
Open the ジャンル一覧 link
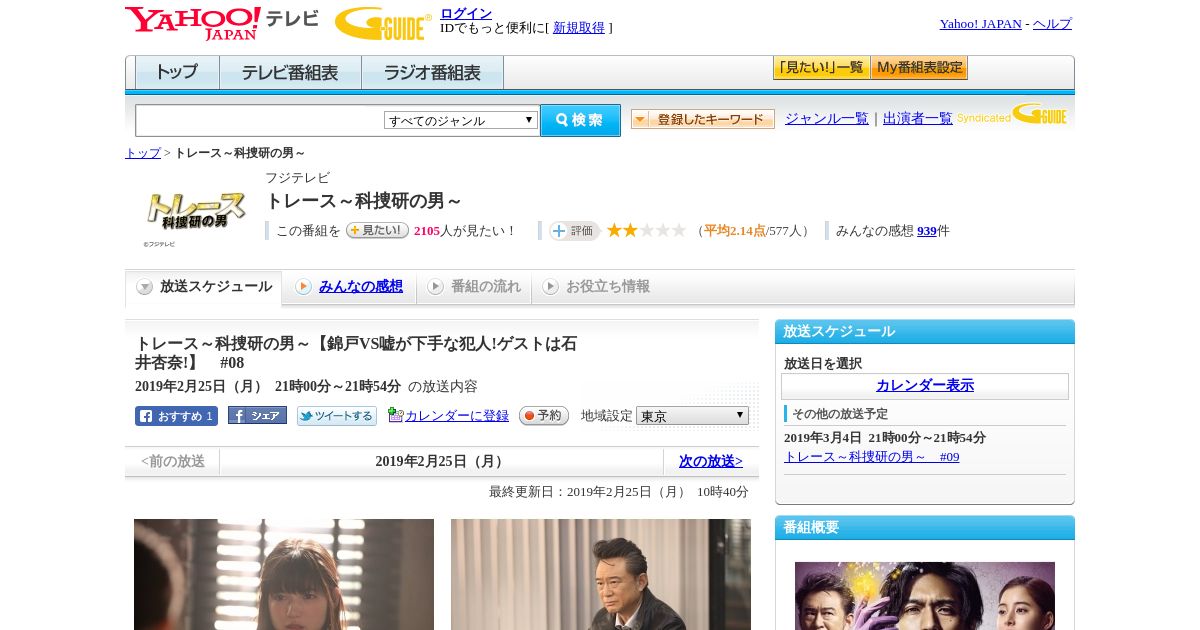[827, 118]
